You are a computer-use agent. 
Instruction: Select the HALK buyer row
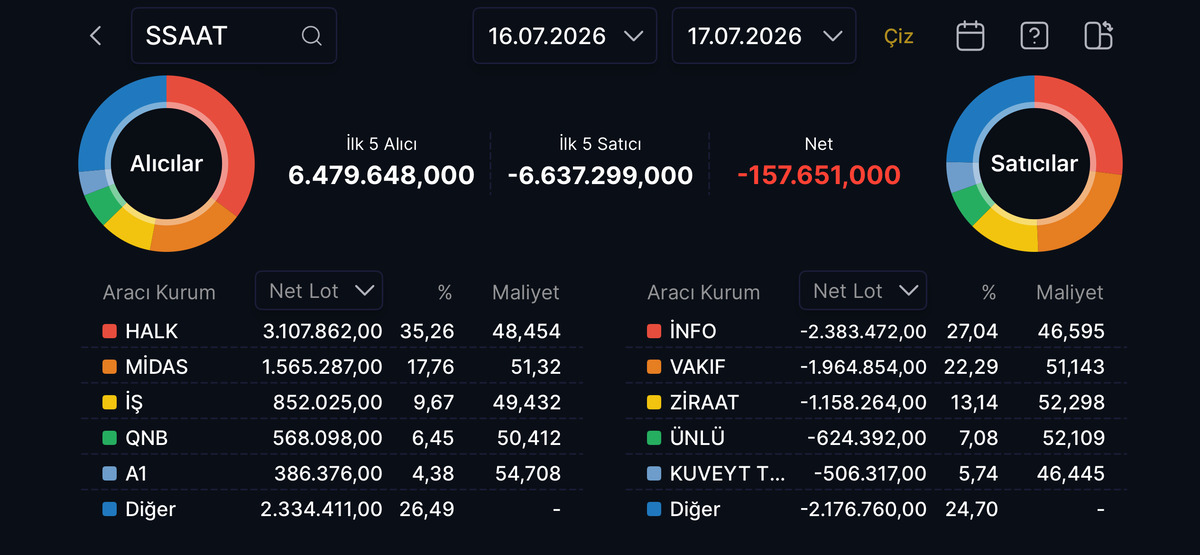332,331
